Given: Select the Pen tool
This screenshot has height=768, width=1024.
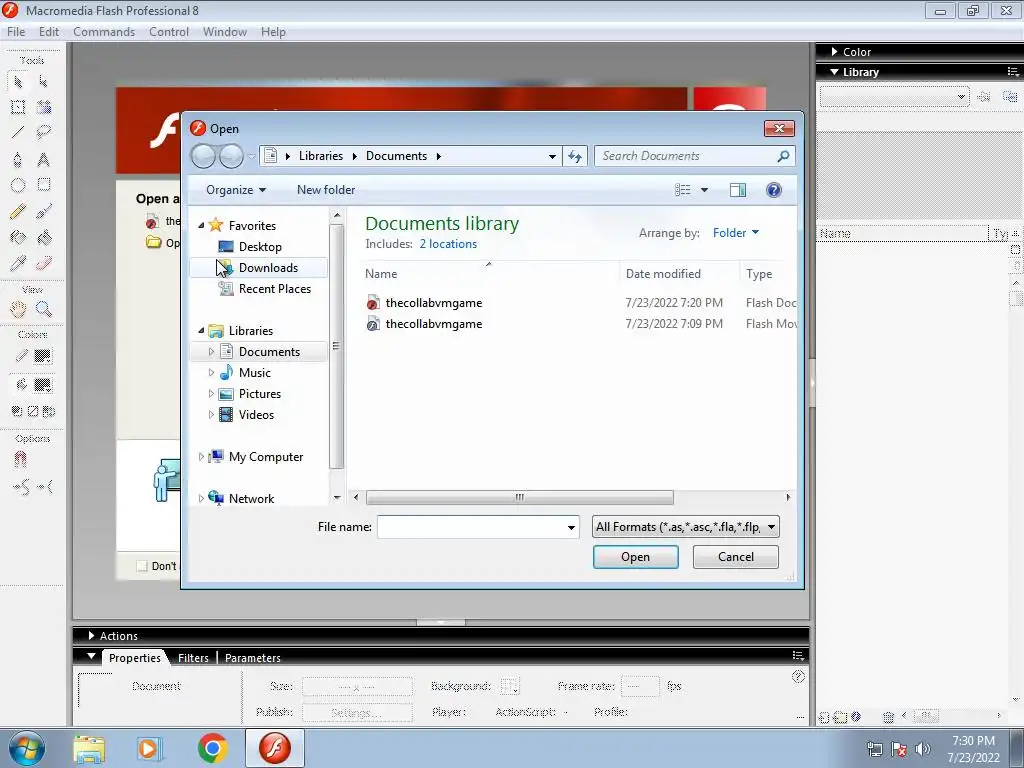Looking at the screenshot, I should click(x=18, y=159).
